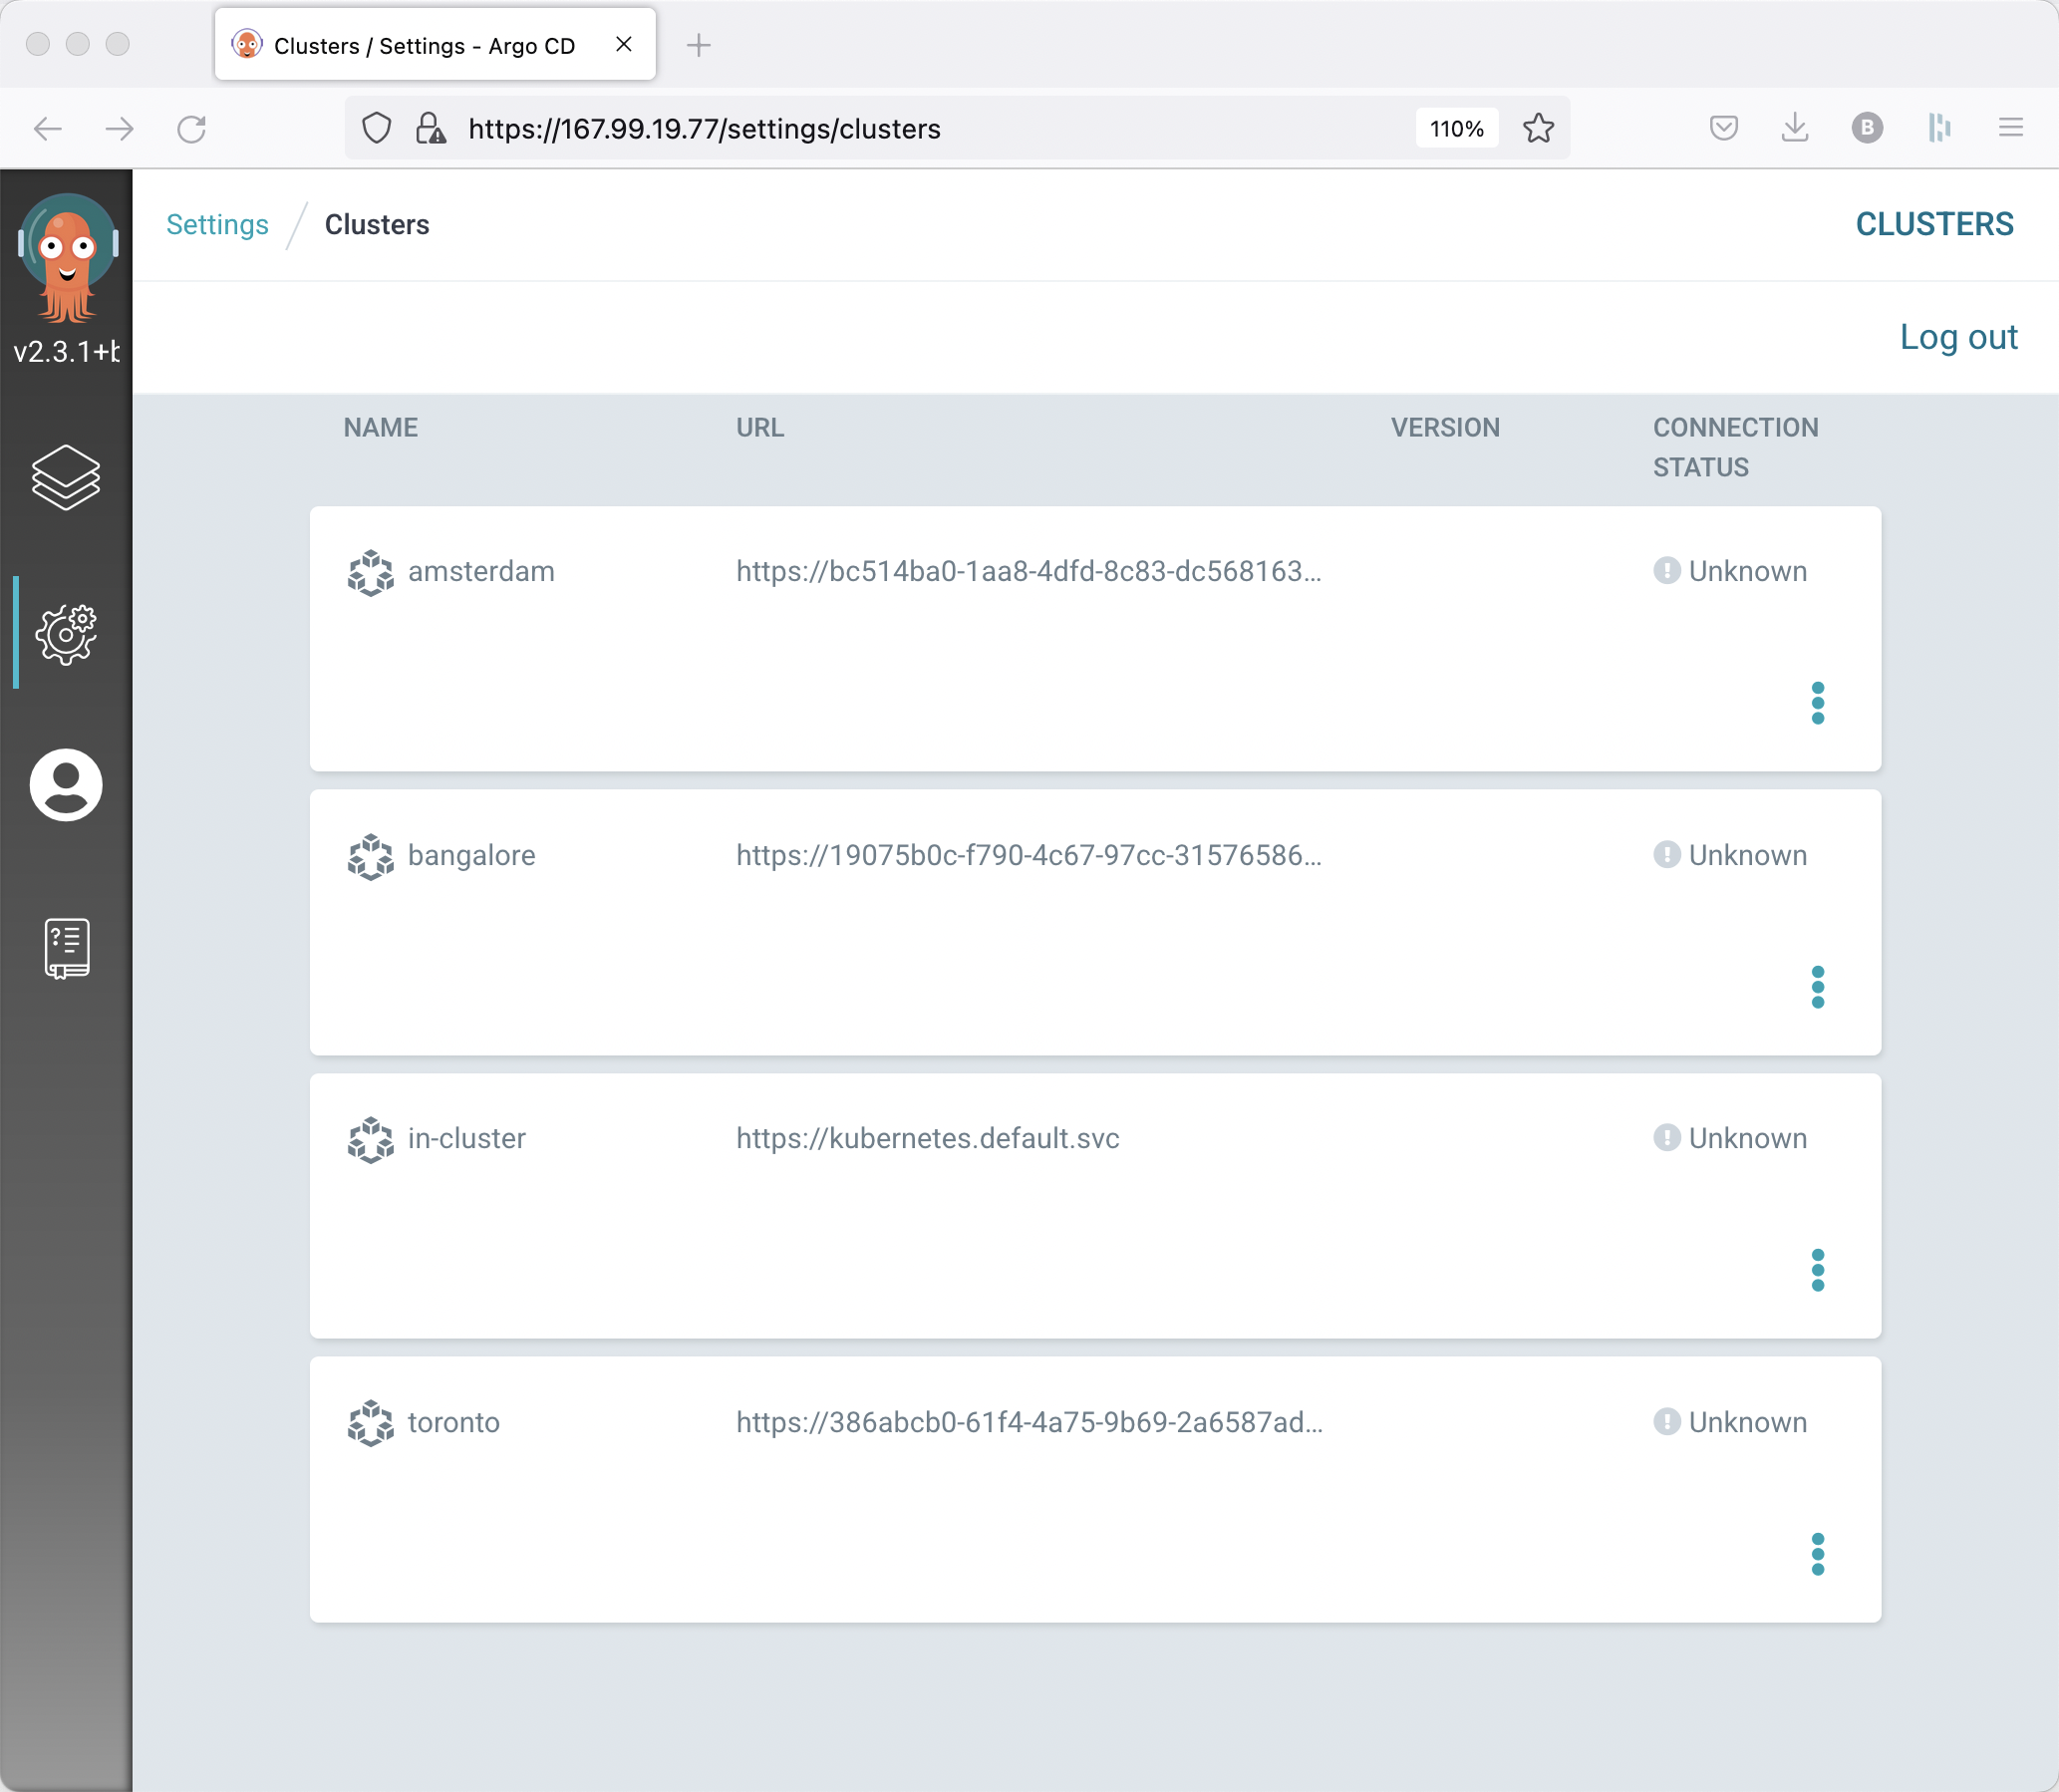This screenshot has width=2059, height=1792.
Task: Click the Settings gears sidebar icon
Action: tap(66, 633)
